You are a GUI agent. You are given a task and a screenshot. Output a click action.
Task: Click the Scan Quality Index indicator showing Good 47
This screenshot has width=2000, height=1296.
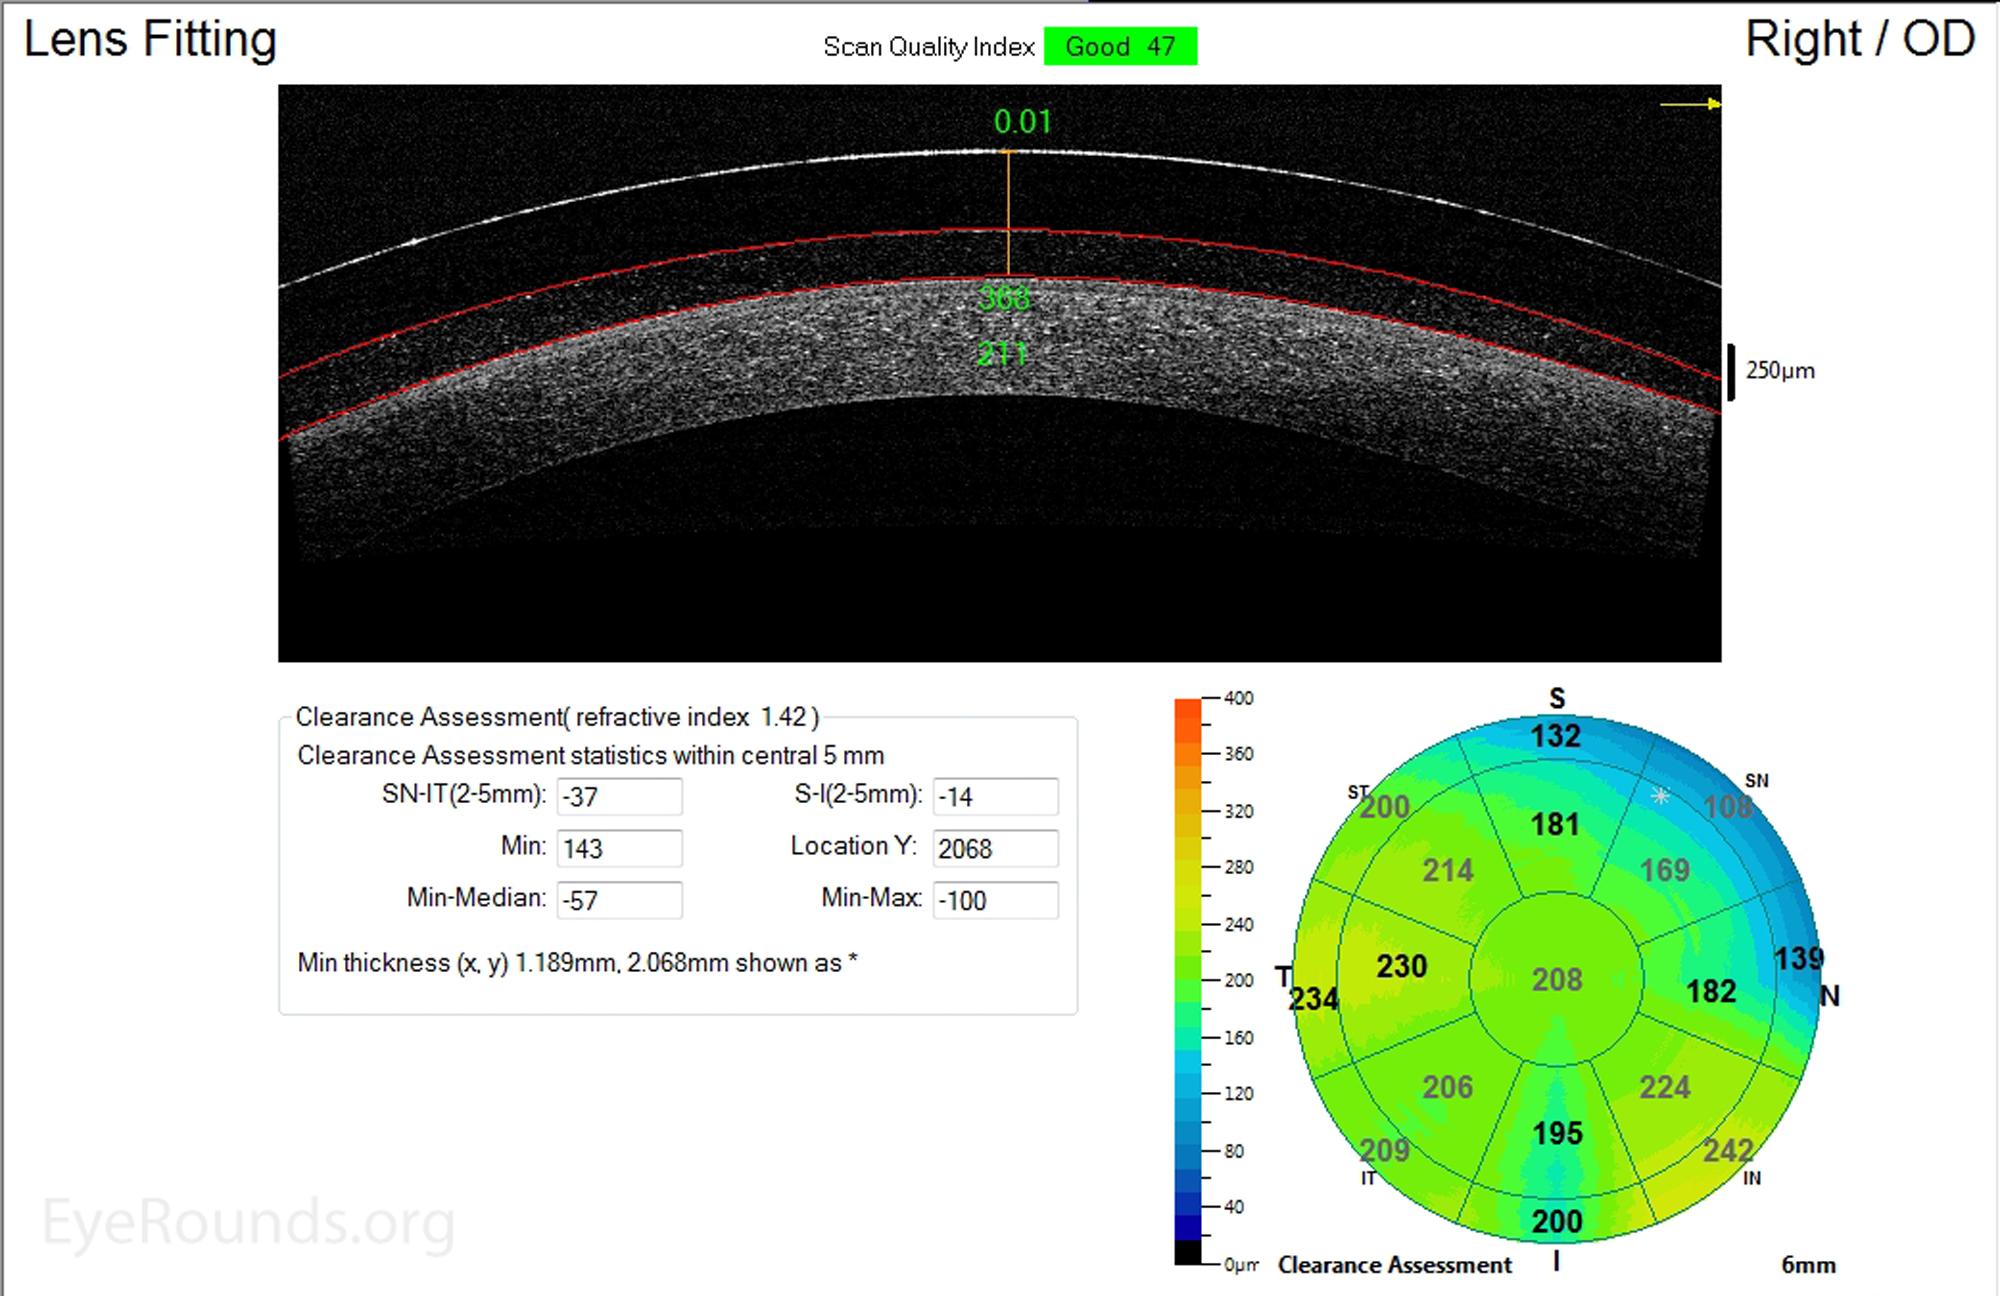point(1120,46)
